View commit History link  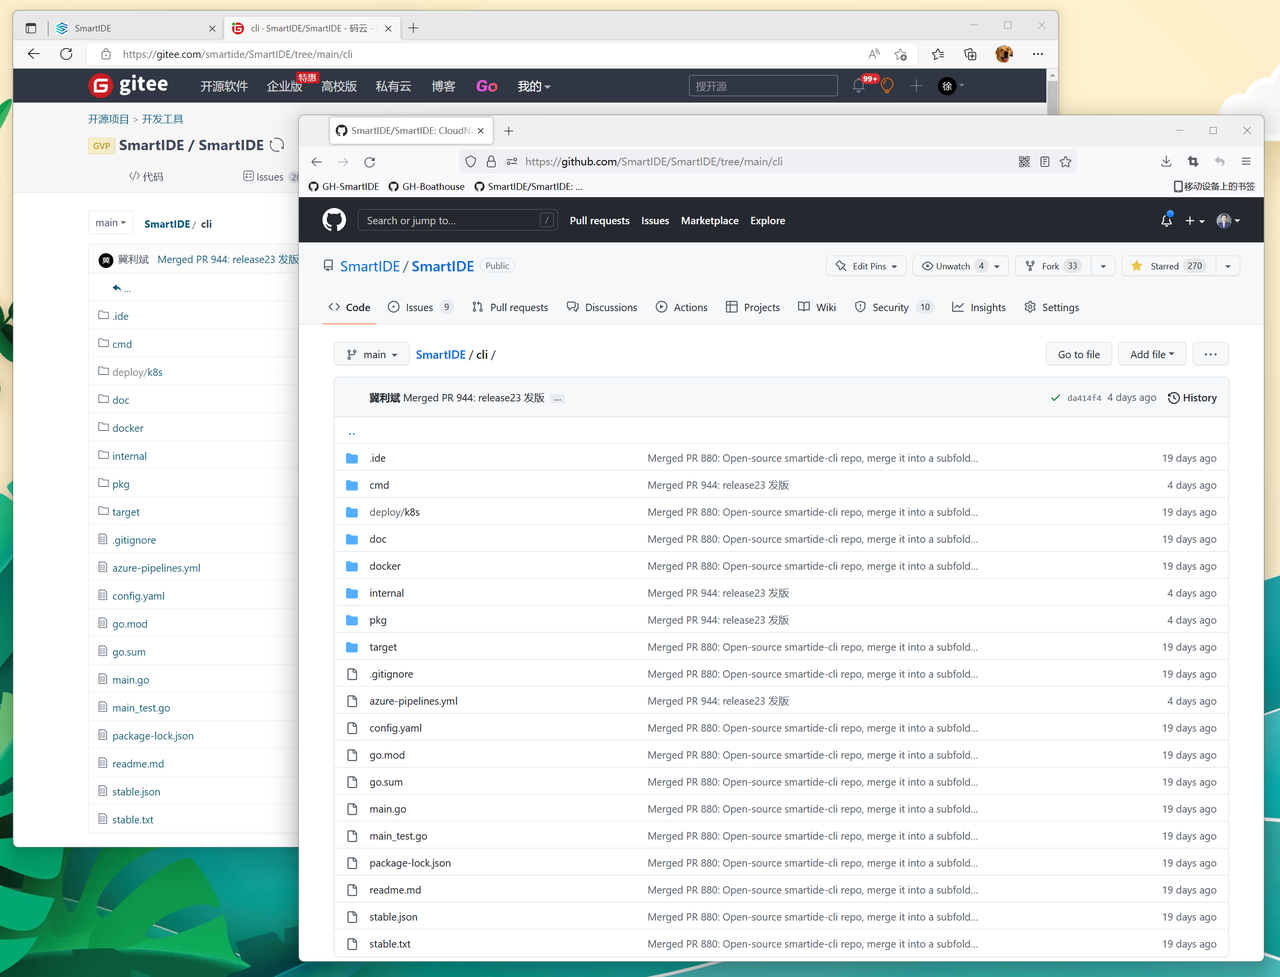pos(1192,398)
